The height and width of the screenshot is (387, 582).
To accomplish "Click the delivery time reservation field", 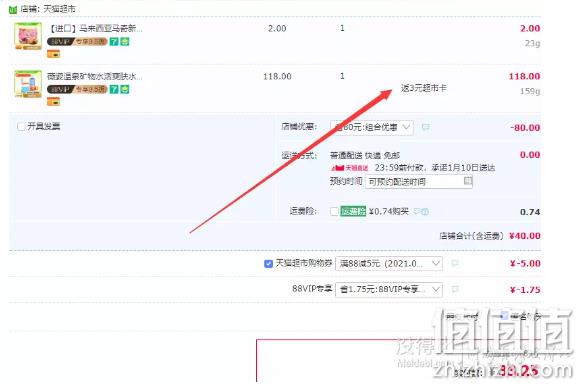I will (x=419, y=182).
